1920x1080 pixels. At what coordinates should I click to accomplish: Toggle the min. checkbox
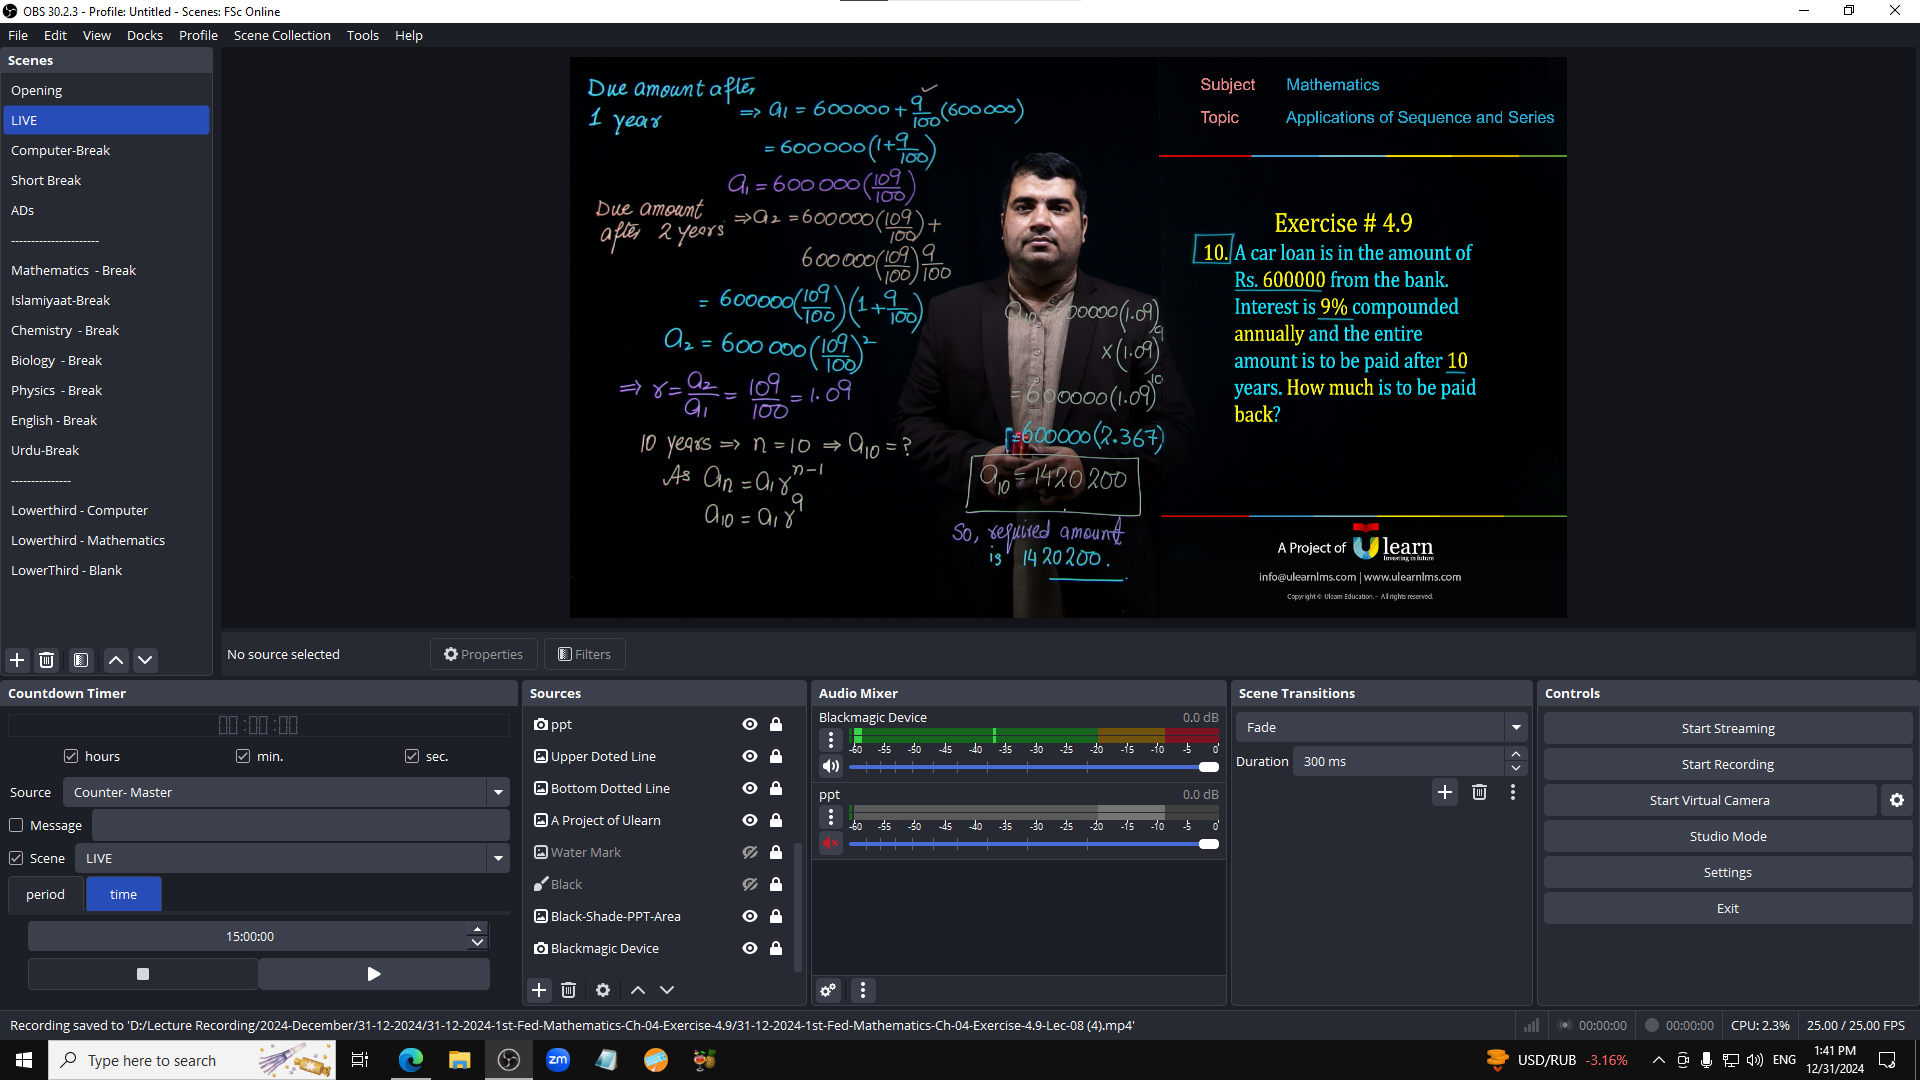coord(243,756)
